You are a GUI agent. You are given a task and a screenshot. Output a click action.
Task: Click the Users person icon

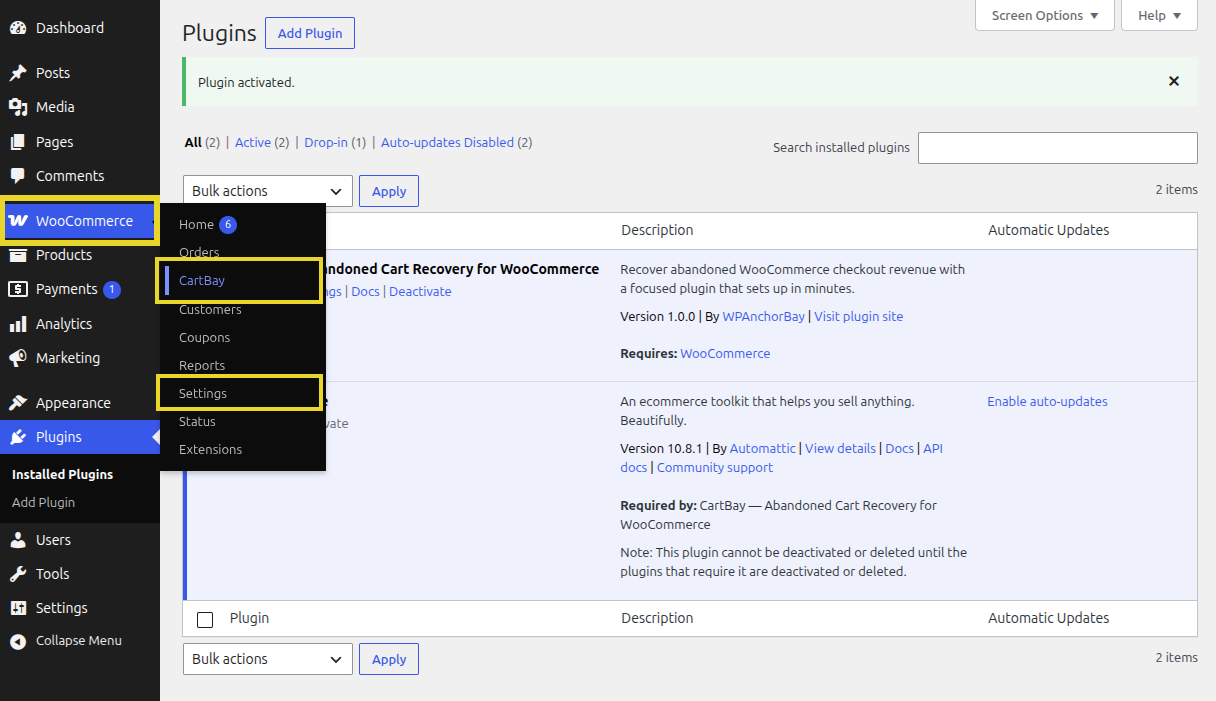tap(18, 540)
